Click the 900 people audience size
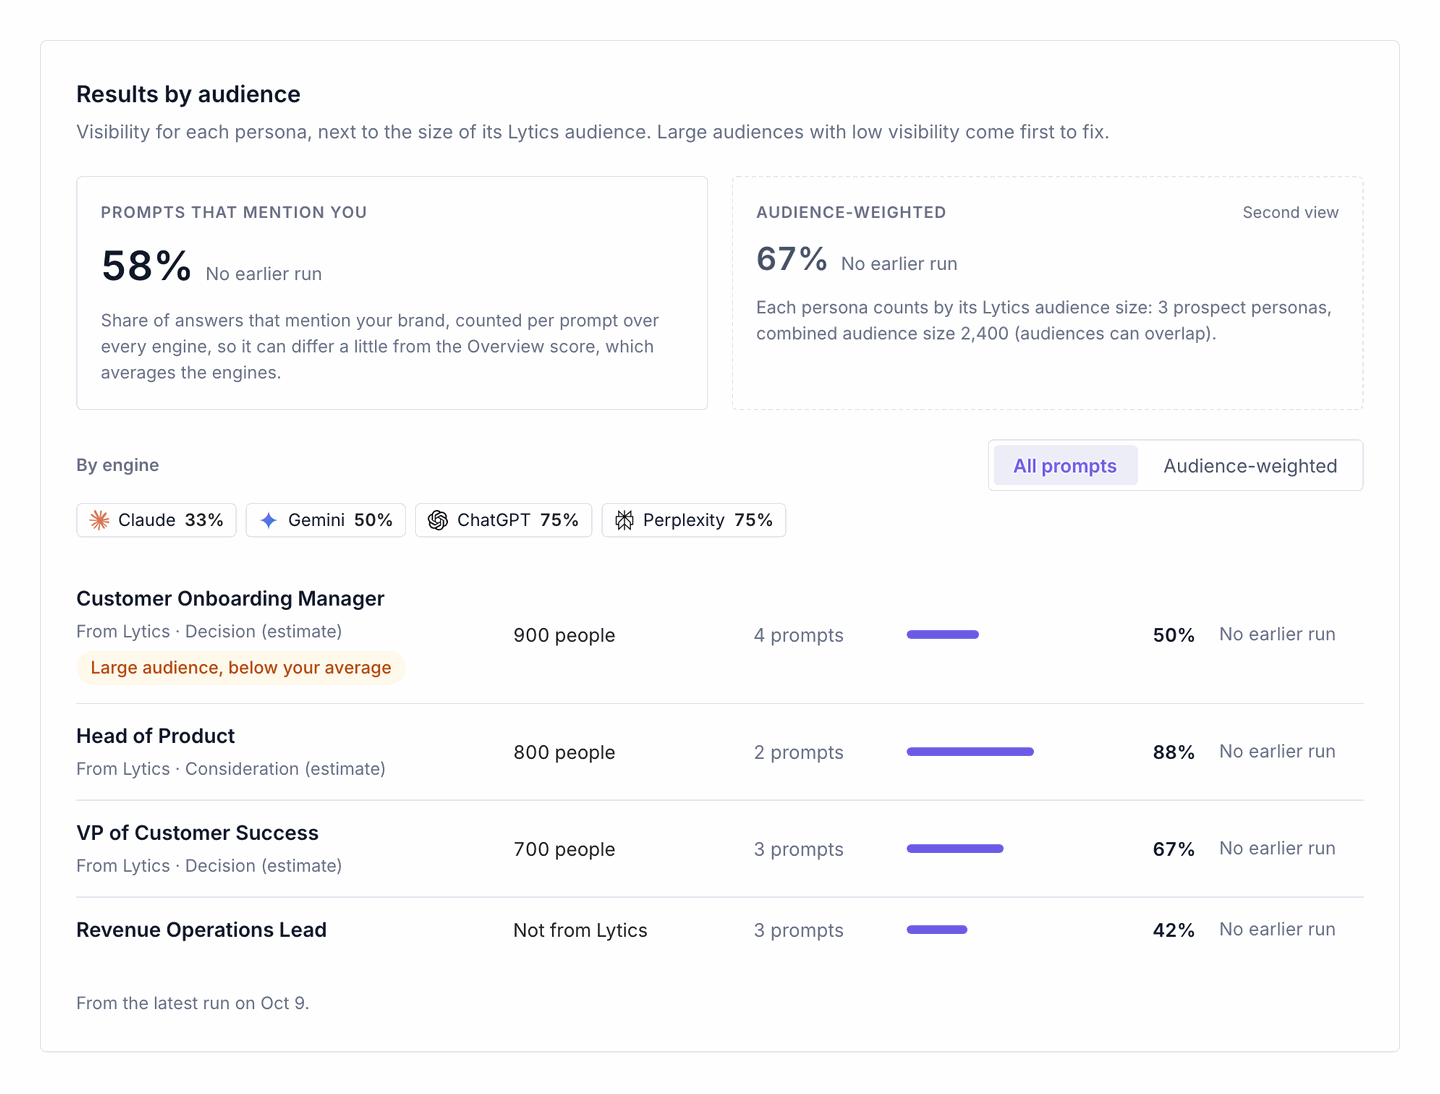Image resolution: width=1440 pixels, height=1094 pixels. coord(564,635)
